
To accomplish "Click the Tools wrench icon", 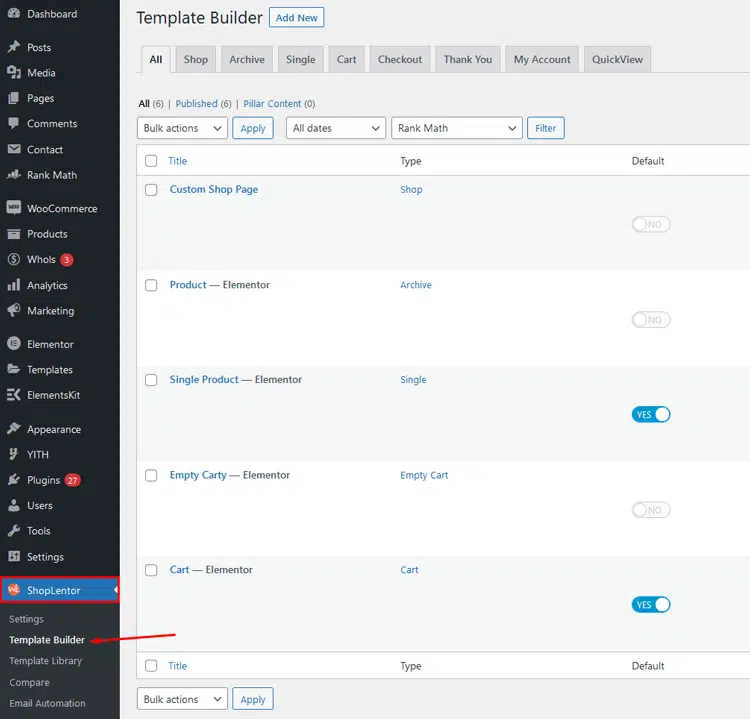I will (x=14, y=531).
